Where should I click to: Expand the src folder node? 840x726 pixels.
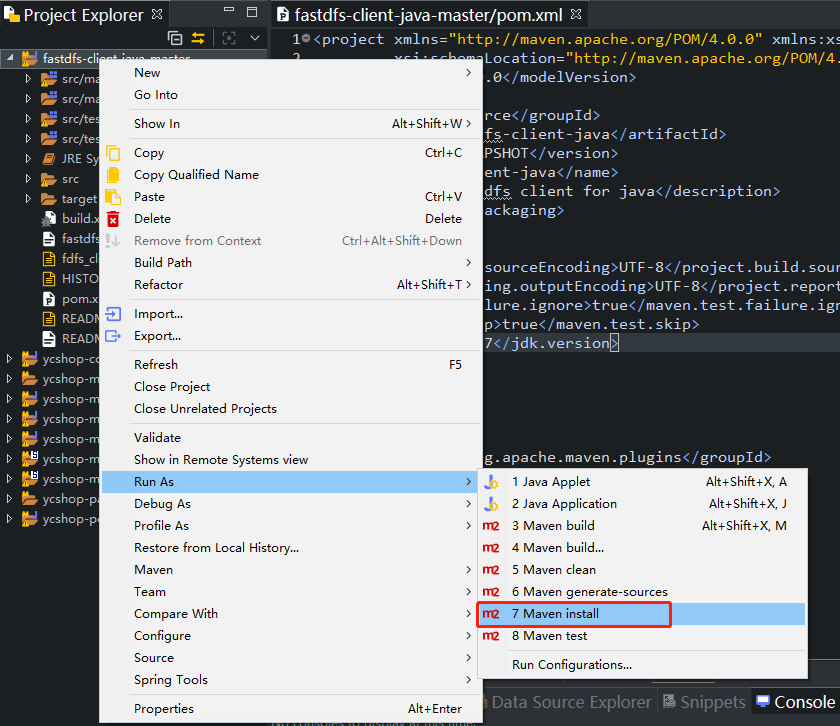(28, 178)
